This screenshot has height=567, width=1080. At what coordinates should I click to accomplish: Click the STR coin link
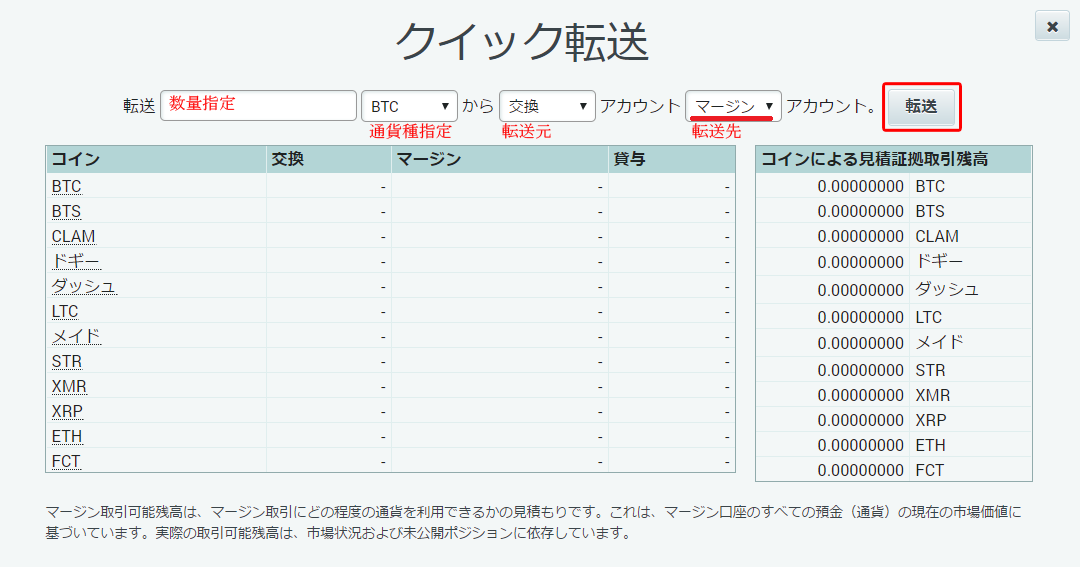coord(67,362)
